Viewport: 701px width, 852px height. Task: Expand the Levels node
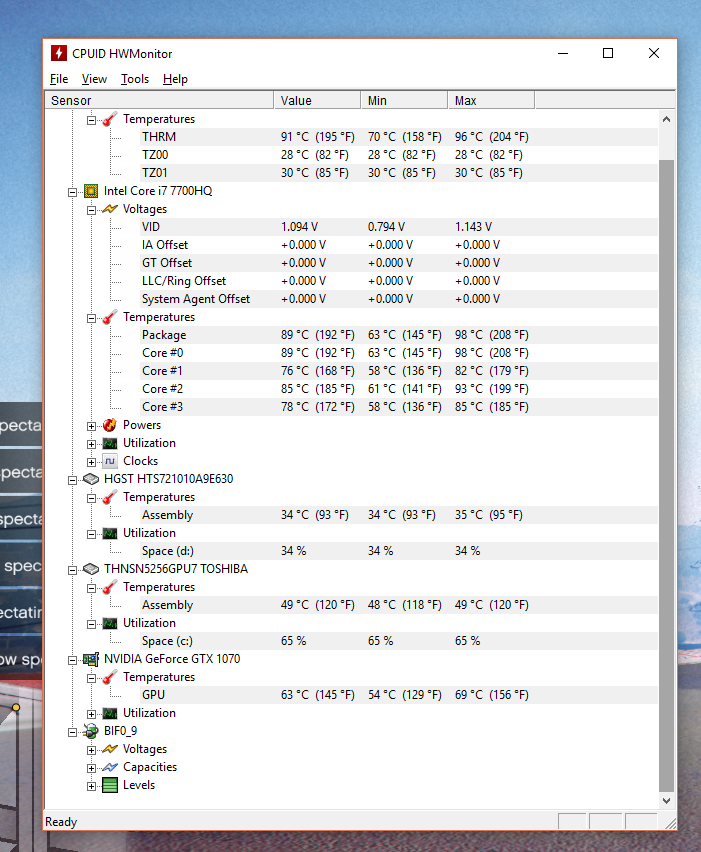coord(91,786)
